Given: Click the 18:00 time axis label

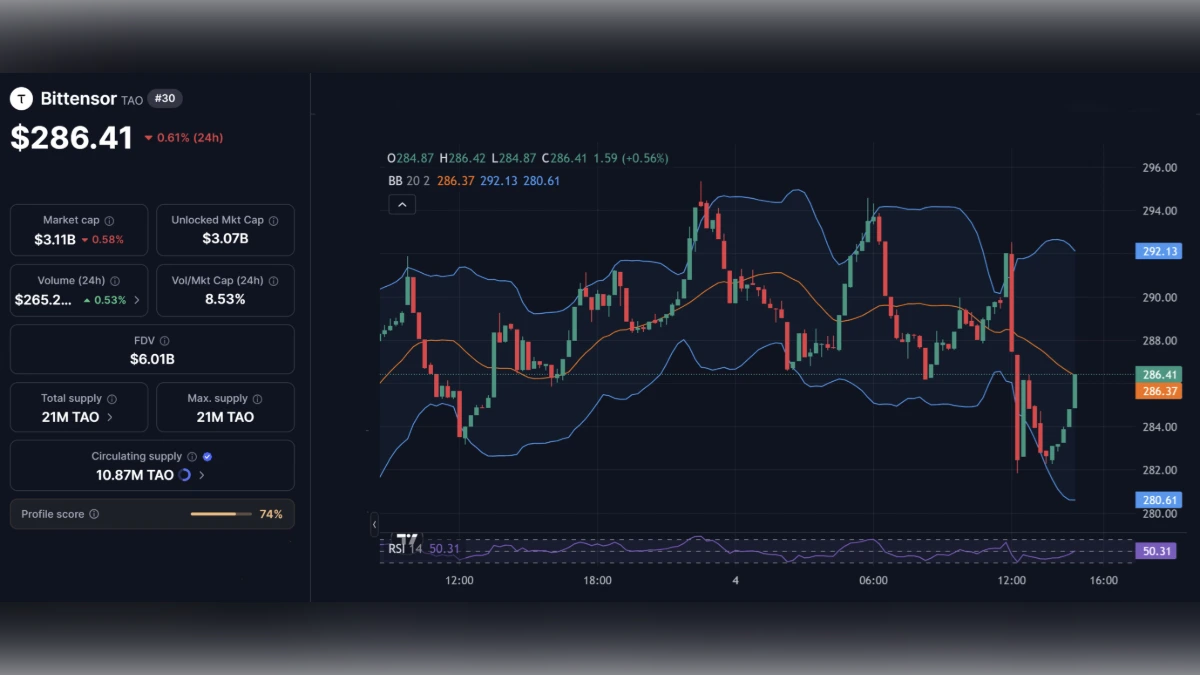Looking at the screenshot, I should [597, 580].
